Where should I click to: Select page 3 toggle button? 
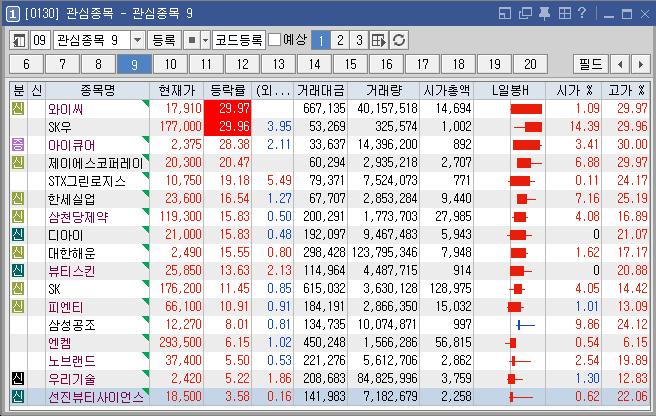[x=359, y=40]
